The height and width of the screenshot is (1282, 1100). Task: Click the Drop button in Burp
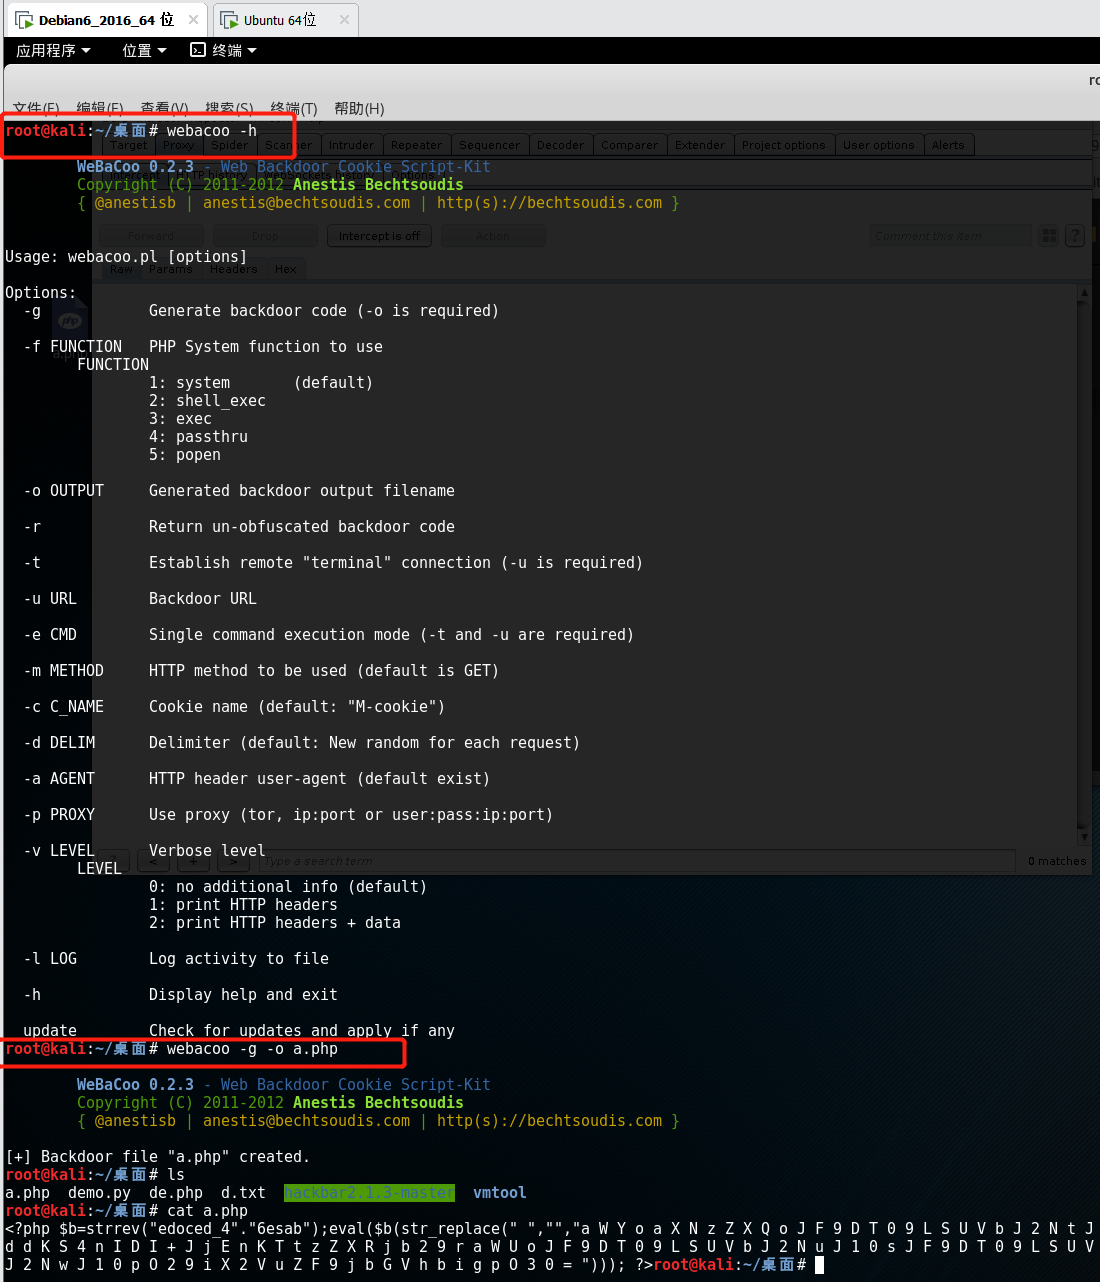point(266,236)
